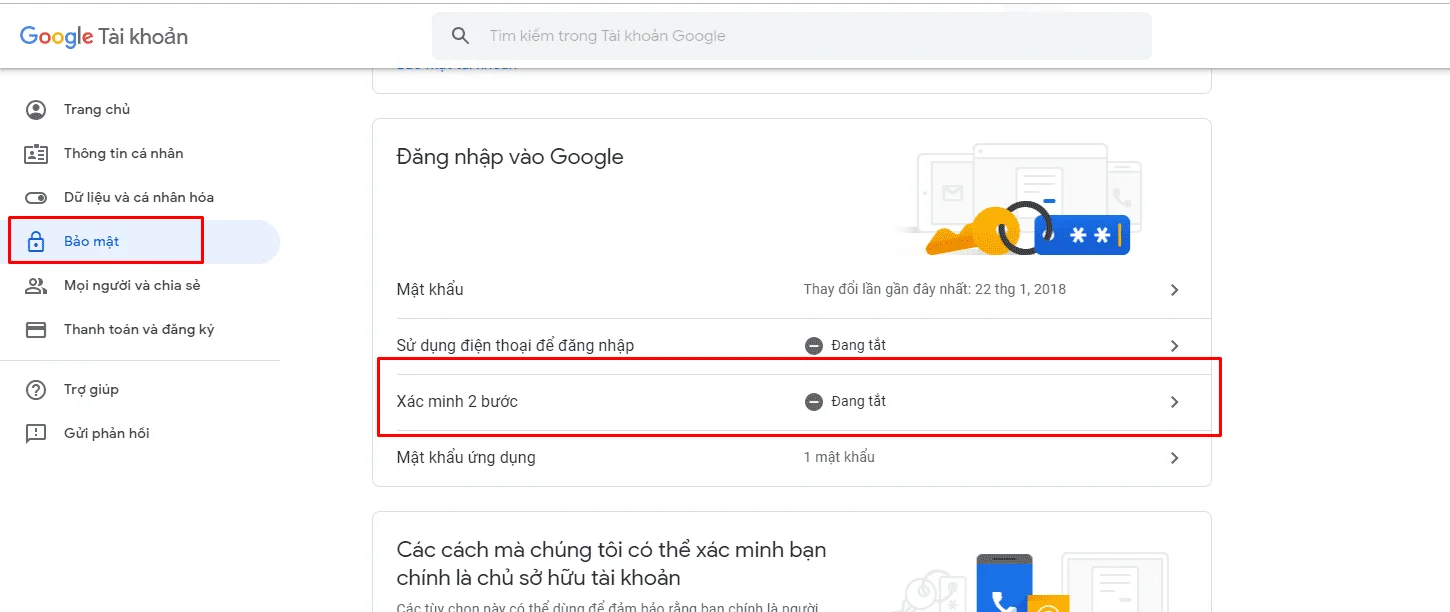This screenshot has width=1450, height=612.
Task: Click the Bảo mật lock icon
Action: (36, 242)
